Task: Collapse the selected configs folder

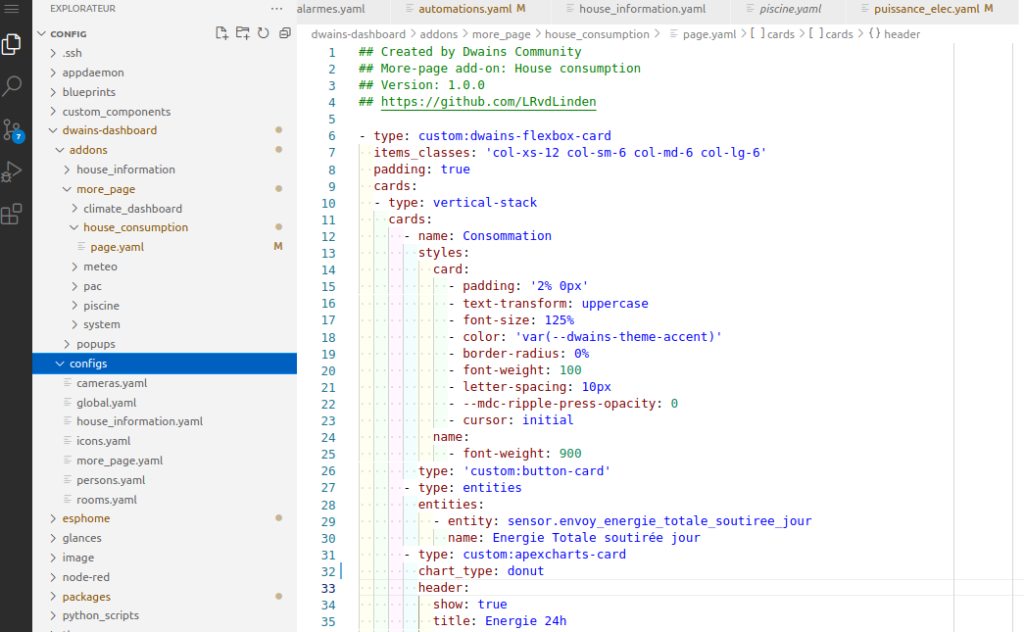Action: (165, 364)
